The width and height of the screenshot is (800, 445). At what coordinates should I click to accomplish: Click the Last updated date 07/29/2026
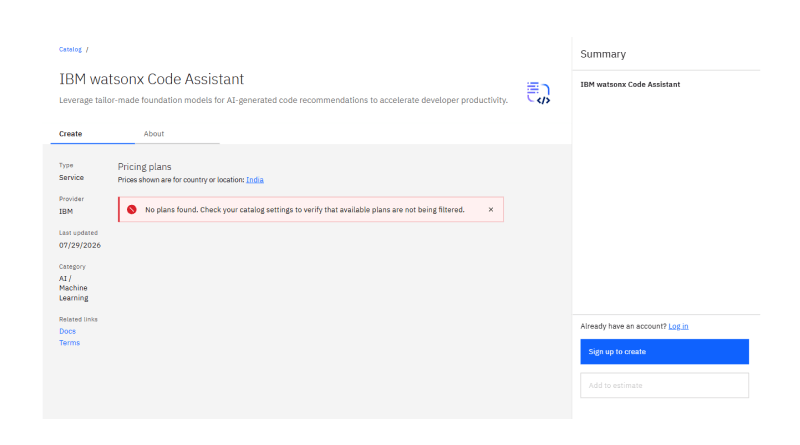[80, 245]
